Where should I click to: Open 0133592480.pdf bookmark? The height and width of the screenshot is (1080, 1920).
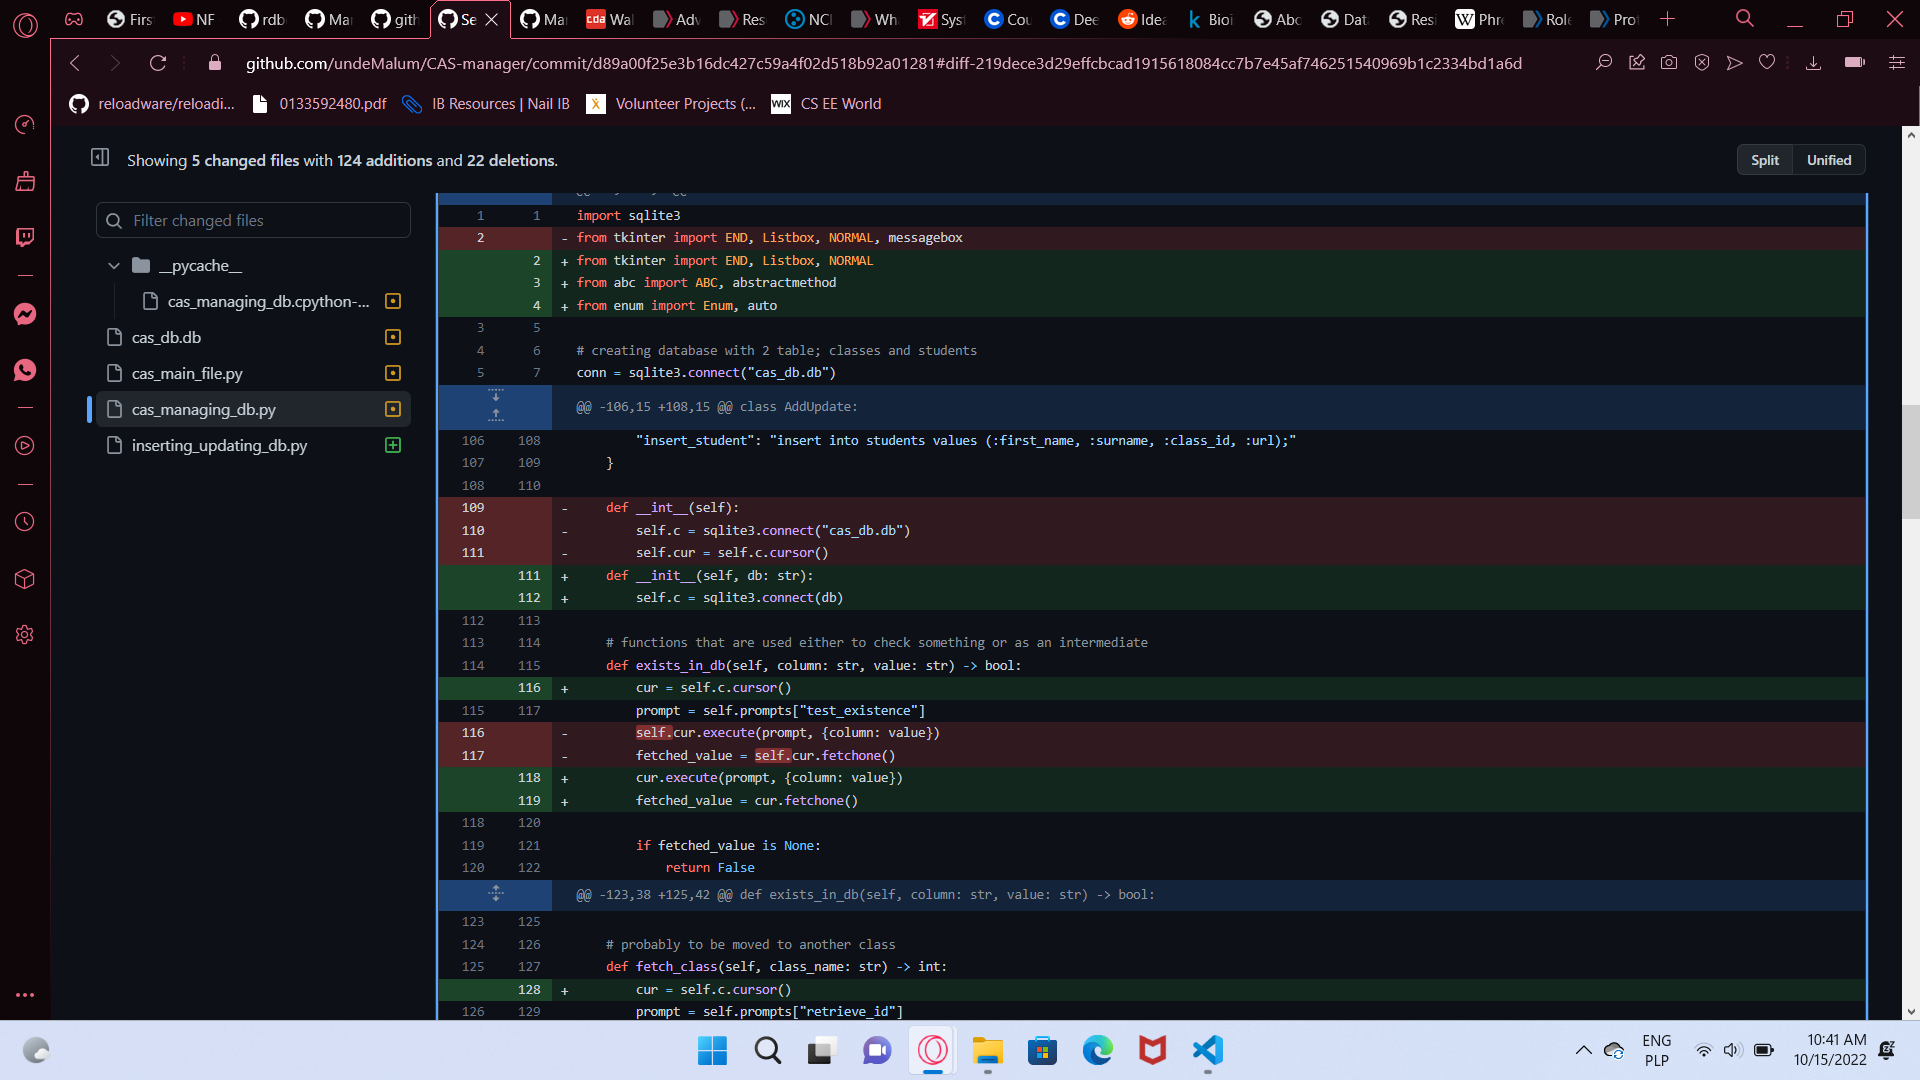[319, 104]
